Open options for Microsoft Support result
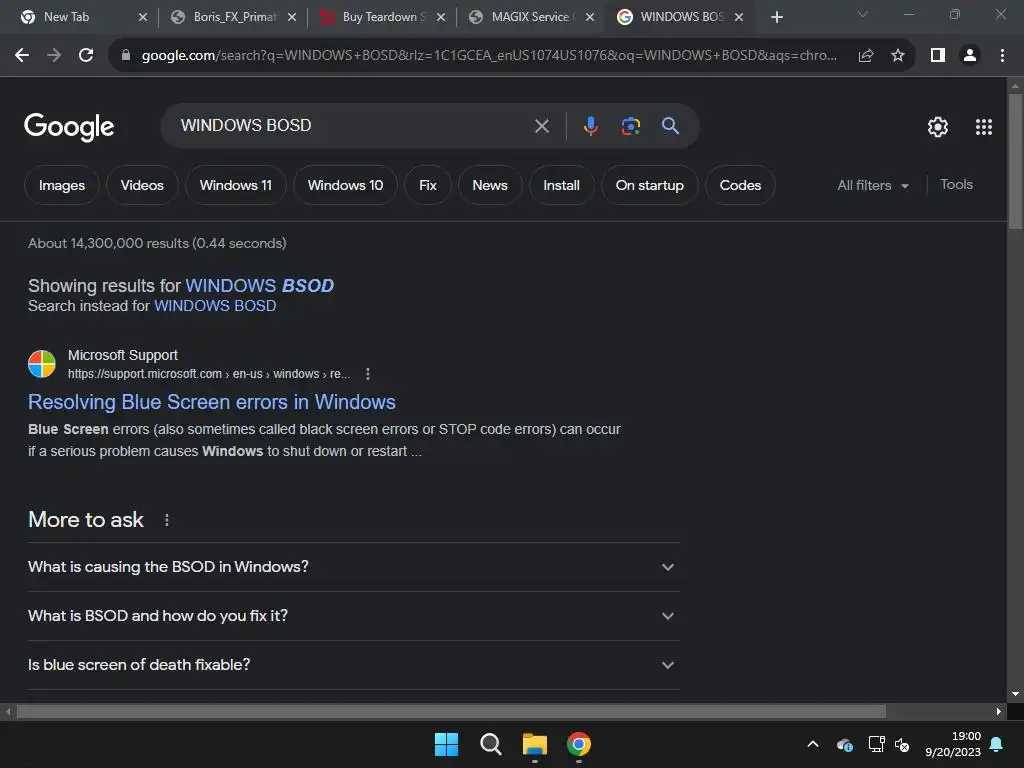This screenshot has height=768, width=1024. (368, 374)
